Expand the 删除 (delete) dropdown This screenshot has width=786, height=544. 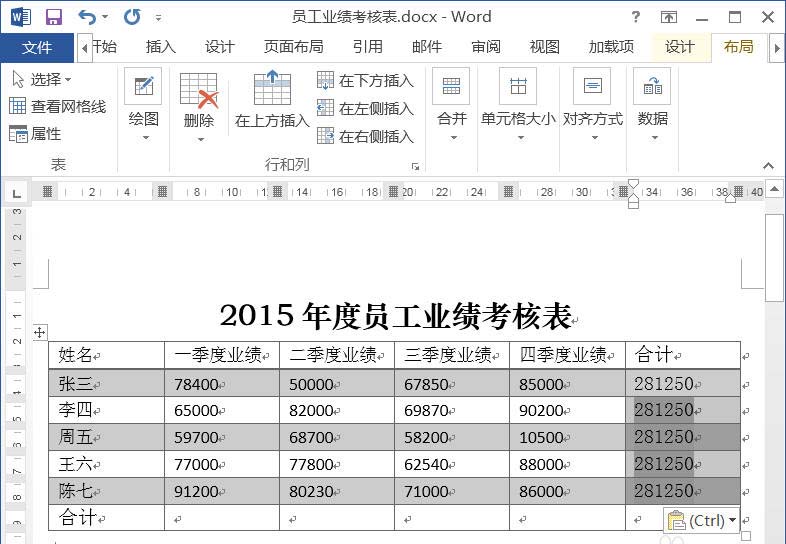tap(199, 138)
